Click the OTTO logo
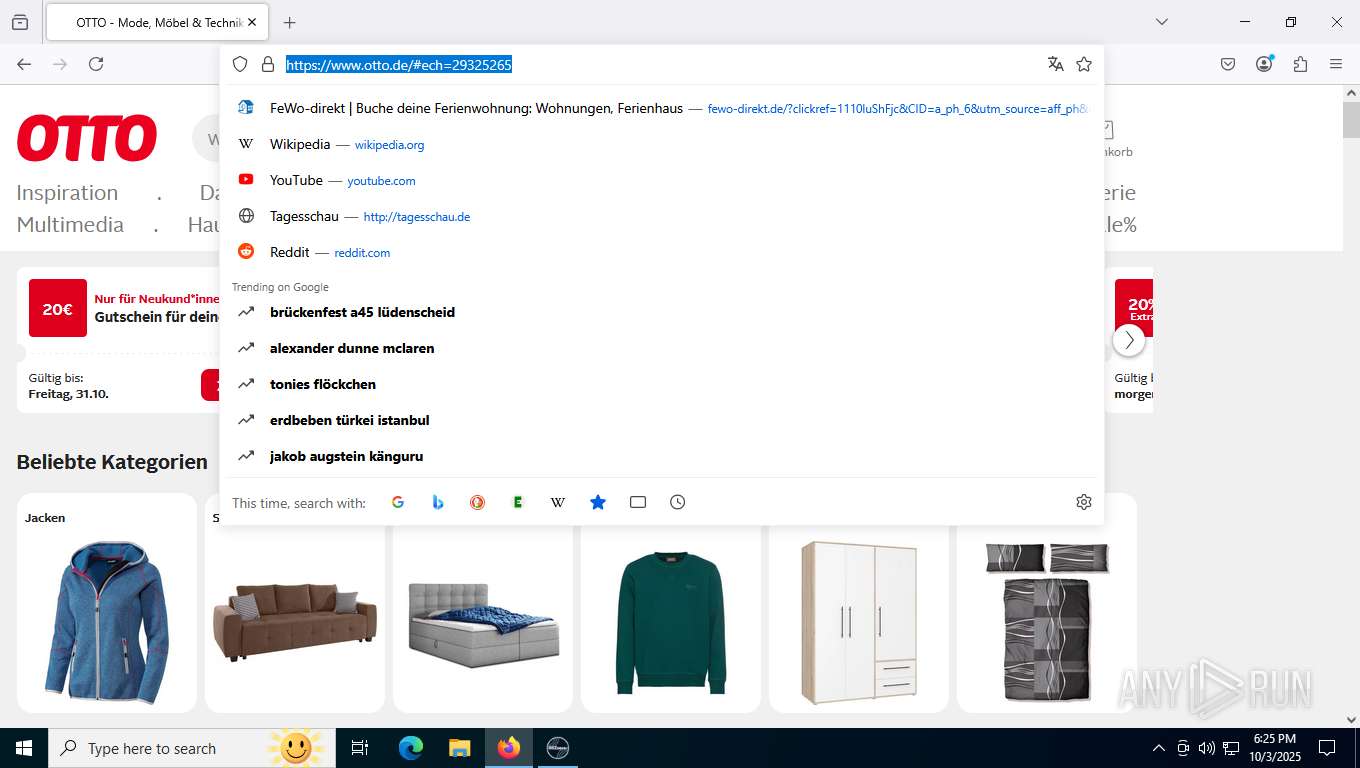Image resolution: width=1360 pixels, height=768 pixels. 87,138
